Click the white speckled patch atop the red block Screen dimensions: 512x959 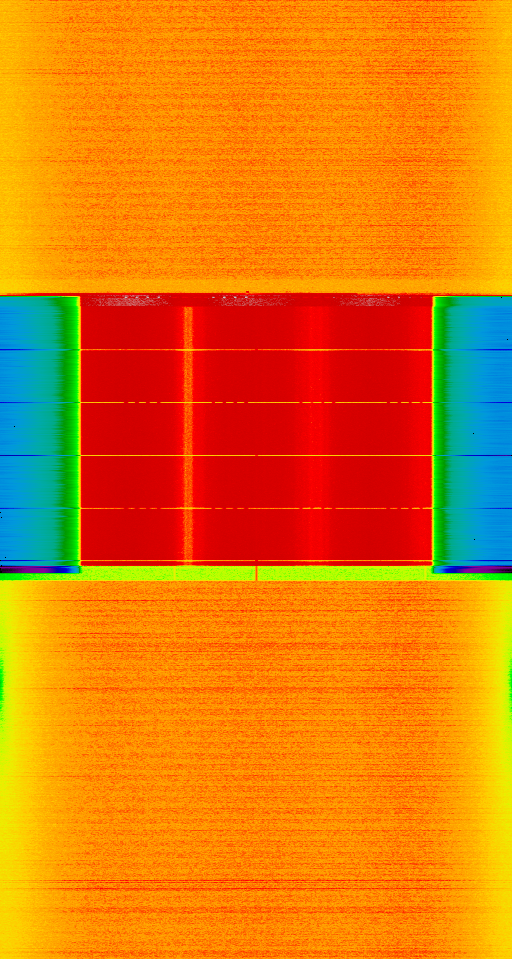(256, 300)
